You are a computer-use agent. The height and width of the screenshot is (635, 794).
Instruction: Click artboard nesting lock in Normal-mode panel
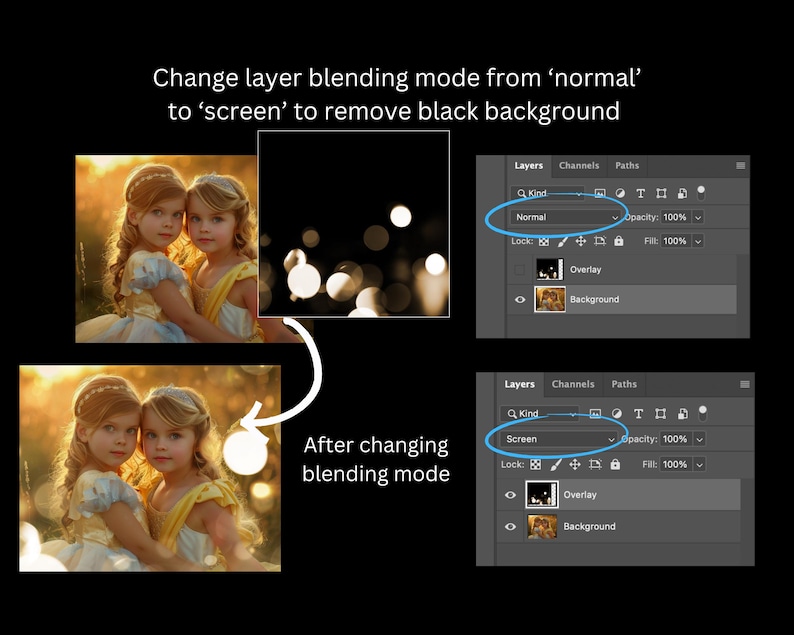[600, 242]
